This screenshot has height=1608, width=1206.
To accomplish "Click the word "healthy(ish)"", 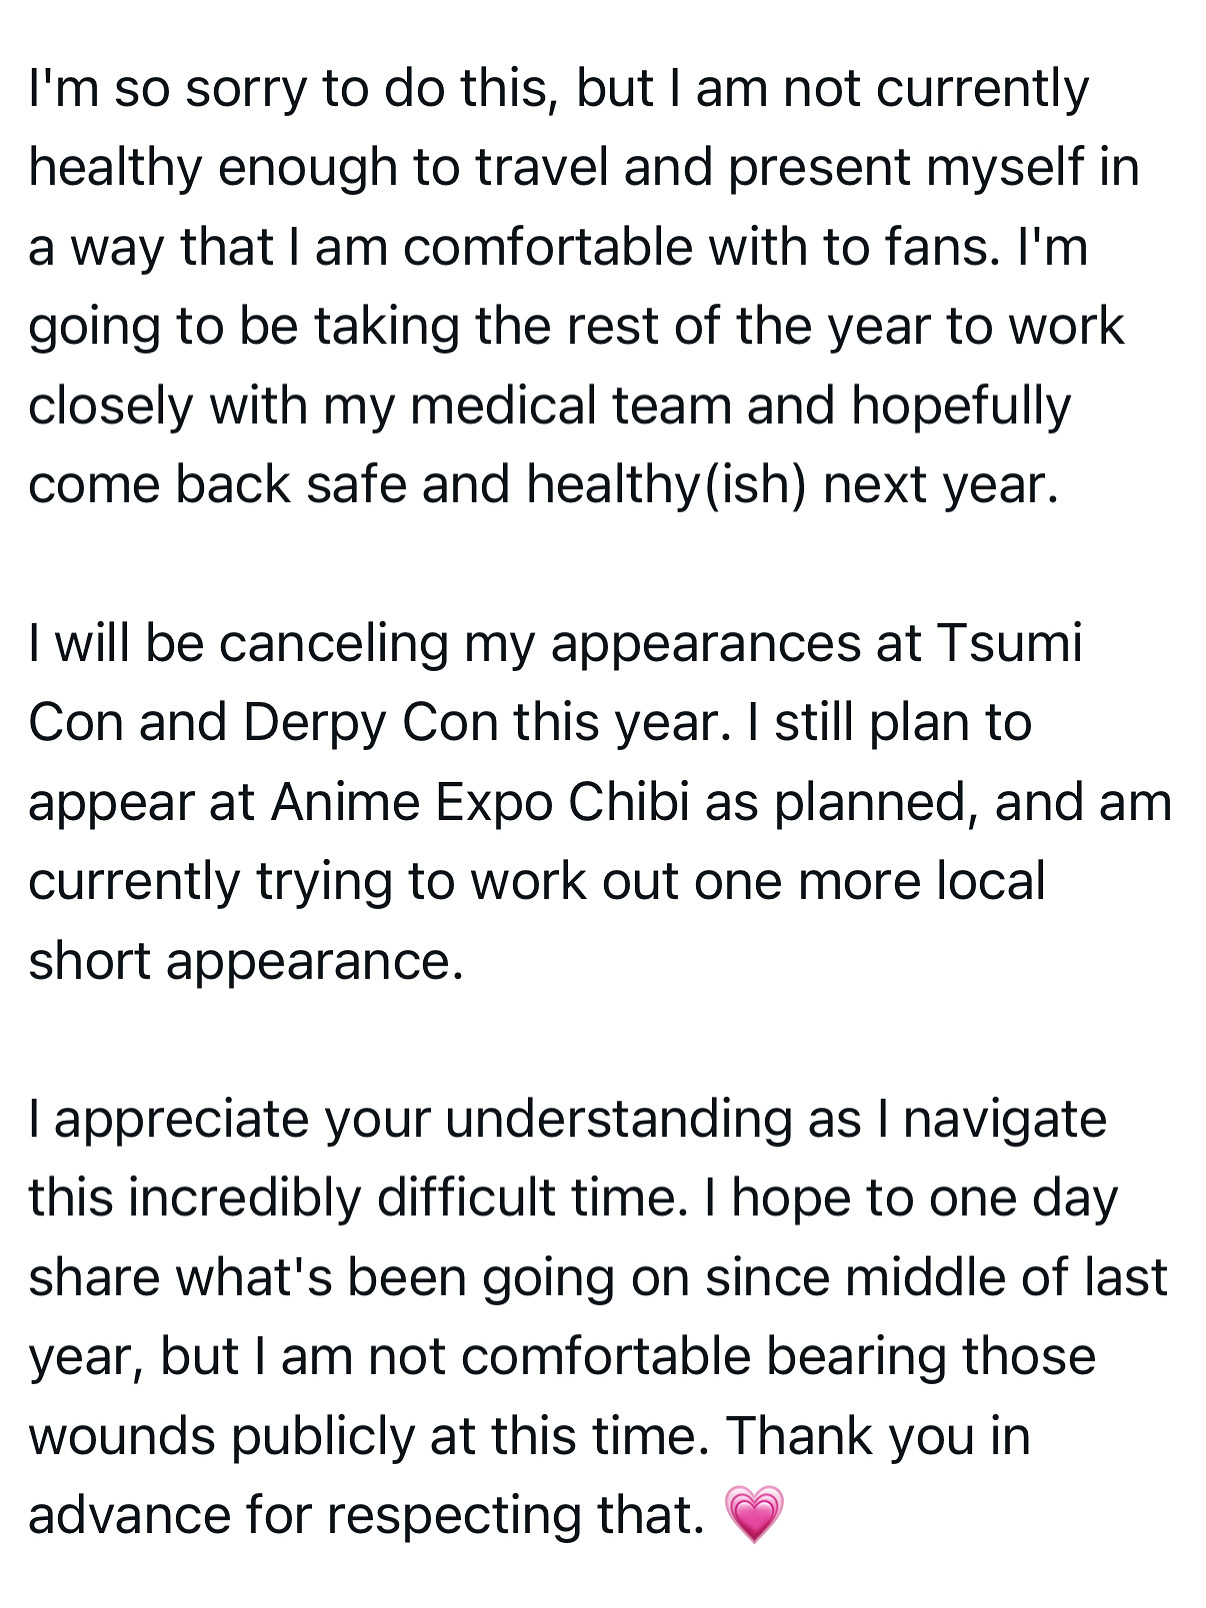I will pyautogui.click(x=666, y=485).
